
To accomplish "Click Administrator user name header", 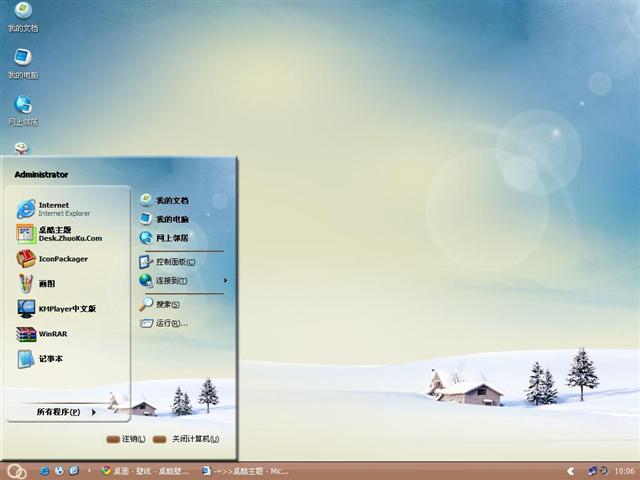I will coord(41,175).
